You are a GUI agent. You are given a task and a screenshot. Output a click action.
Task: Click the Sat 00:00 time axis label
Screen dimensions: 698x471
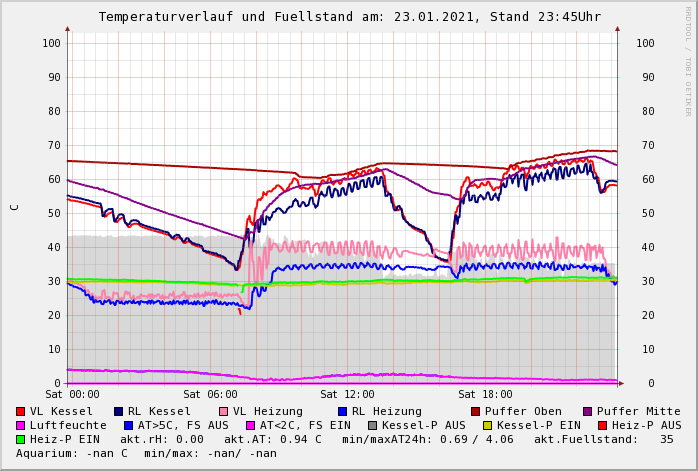[72, 395]
